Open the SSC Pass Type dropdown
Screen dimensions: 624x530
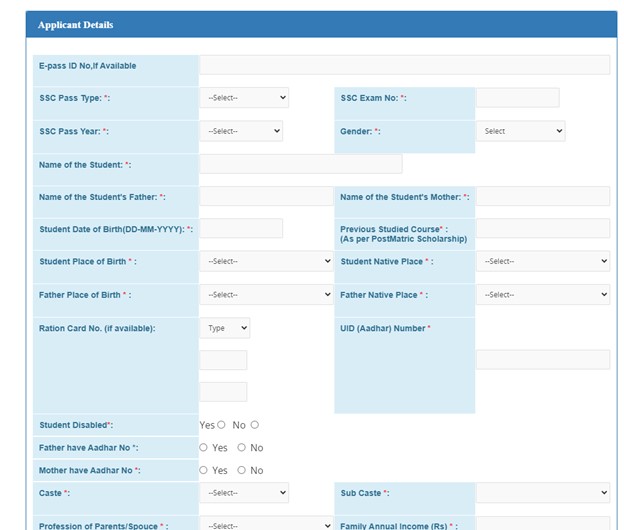[244, 97]
